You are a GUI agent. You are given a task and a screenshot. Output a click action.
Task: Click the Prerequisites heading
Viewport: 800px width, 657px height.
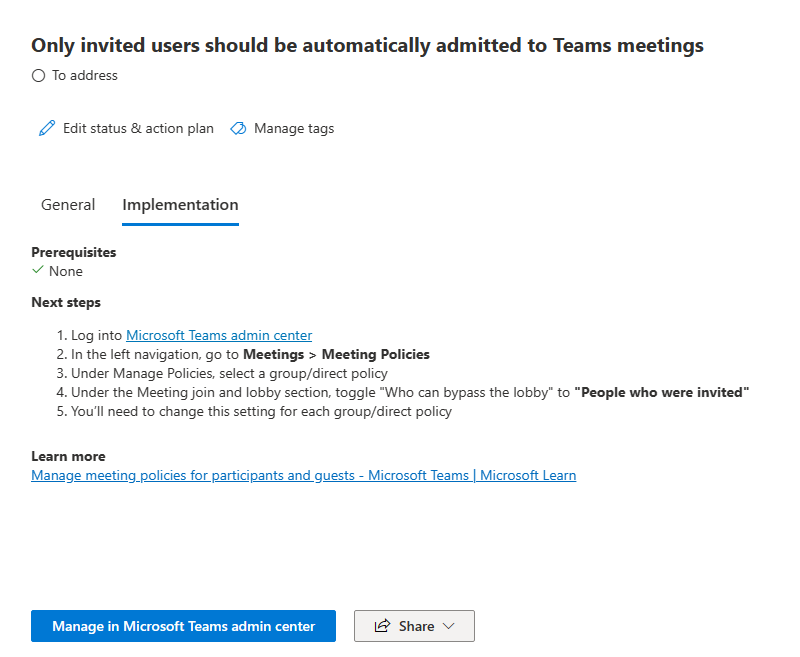coord(74,253)
